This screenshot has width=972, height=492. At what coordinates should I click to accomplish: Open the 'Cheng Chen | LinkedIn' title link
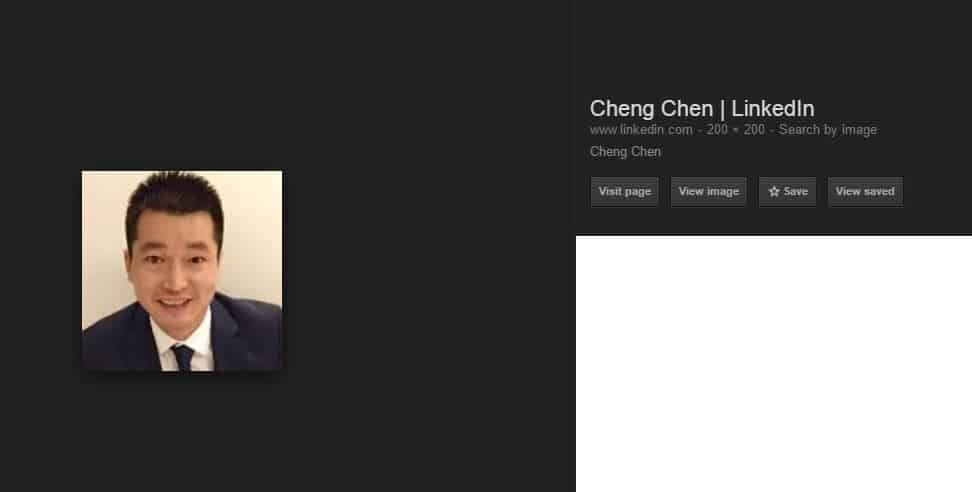(702, 108)
